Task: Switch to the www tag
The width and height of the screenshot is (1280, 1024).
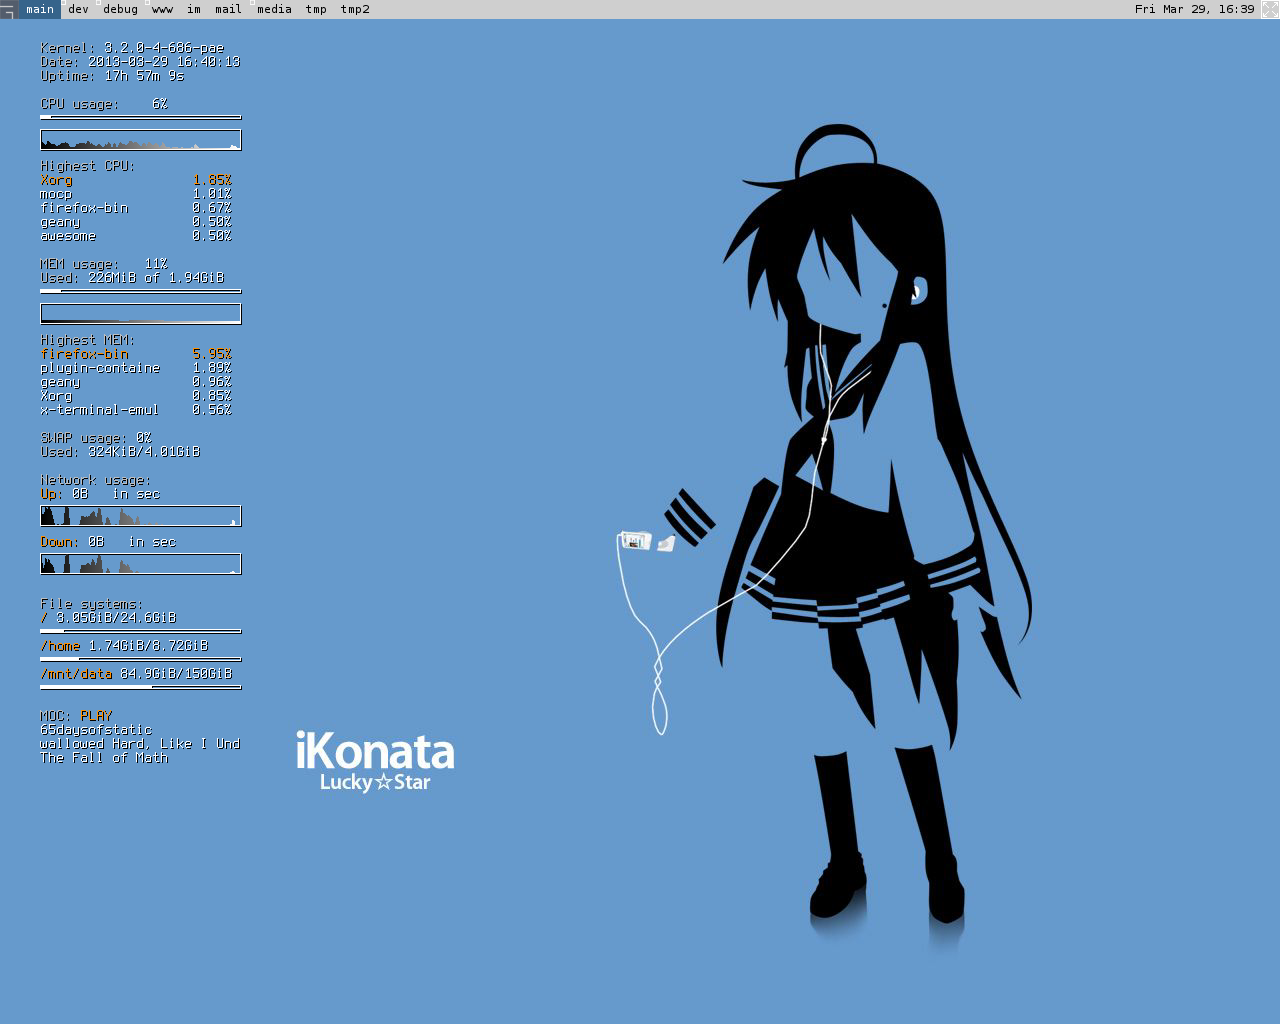Action: click(162, 9)
